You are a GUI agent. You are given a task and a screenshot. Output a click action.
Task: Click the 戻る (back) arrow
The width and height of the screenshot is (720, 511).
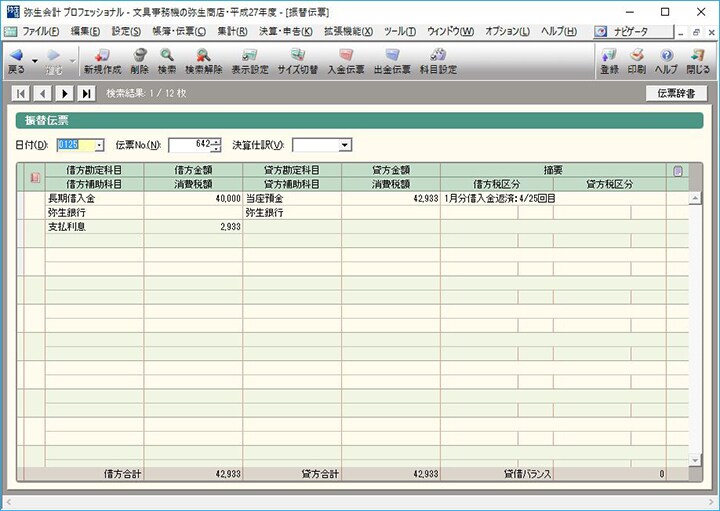click(x=16, y=58)
